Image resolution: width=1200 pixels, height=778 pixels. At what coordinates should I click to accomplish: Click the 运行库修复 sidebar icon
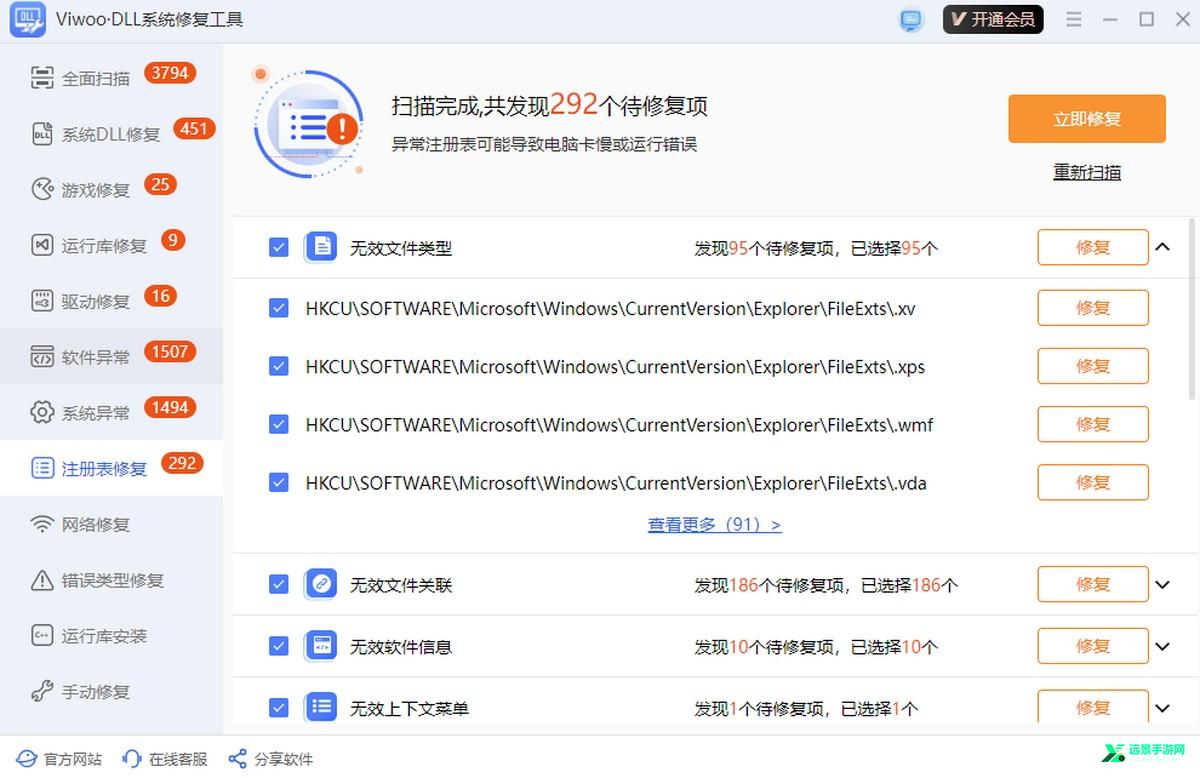[42, 245]
